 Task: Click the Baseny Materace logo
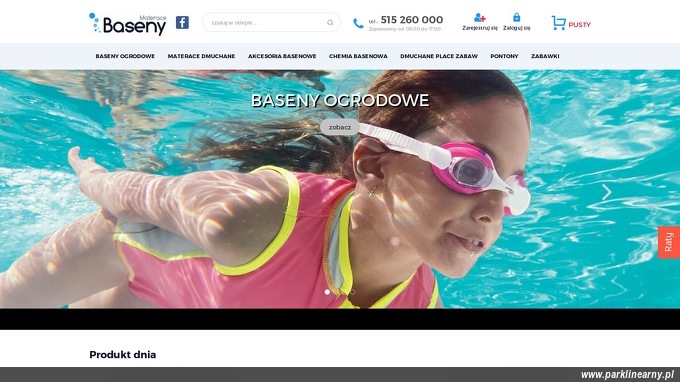click(x=128, y=24)
